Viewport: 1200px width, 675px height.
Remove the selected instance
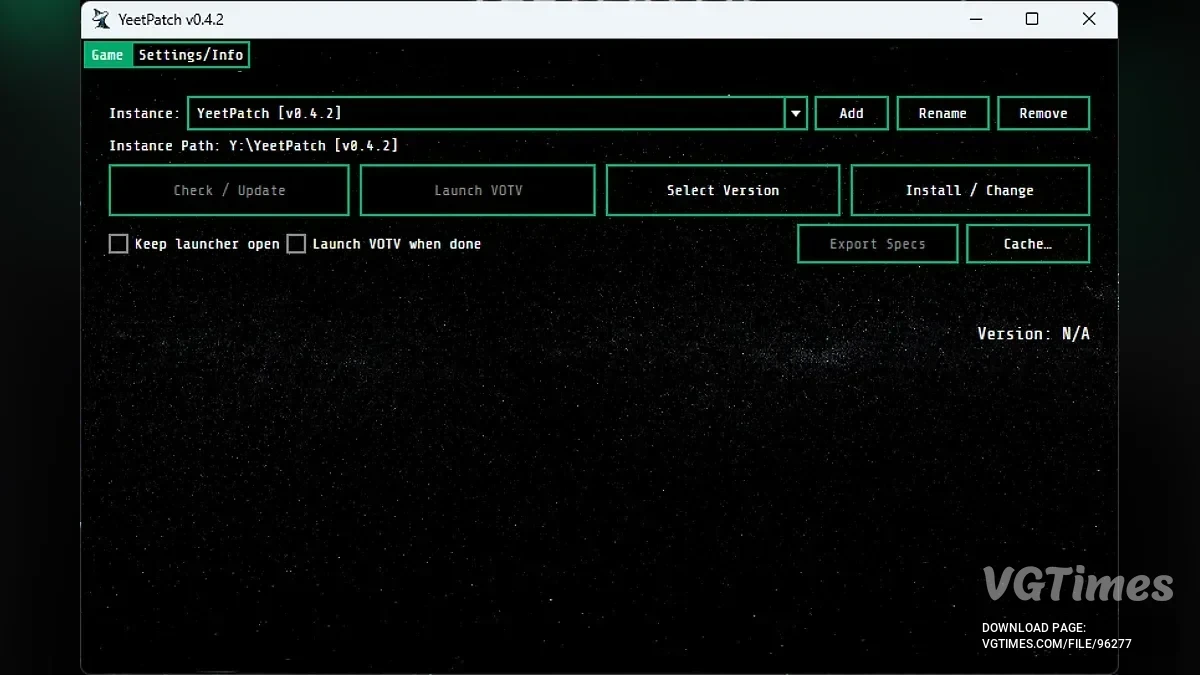[1043, 113]
